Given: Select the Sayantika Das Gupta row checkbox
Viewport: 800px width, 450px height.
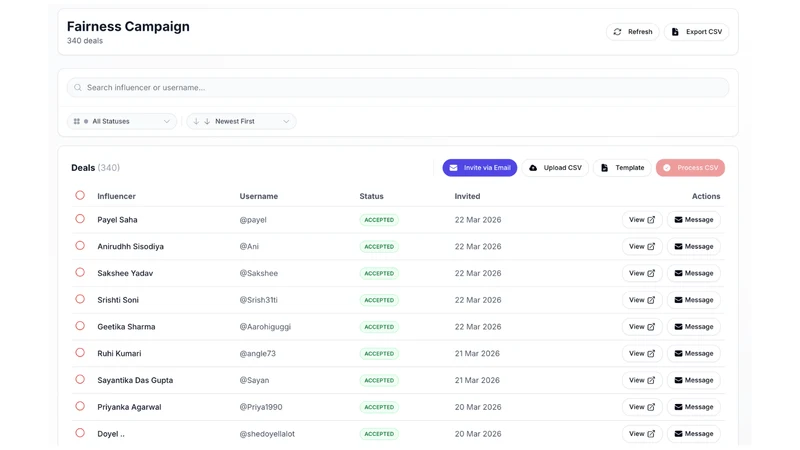Looking at the screenshot, I should (80, 379).
